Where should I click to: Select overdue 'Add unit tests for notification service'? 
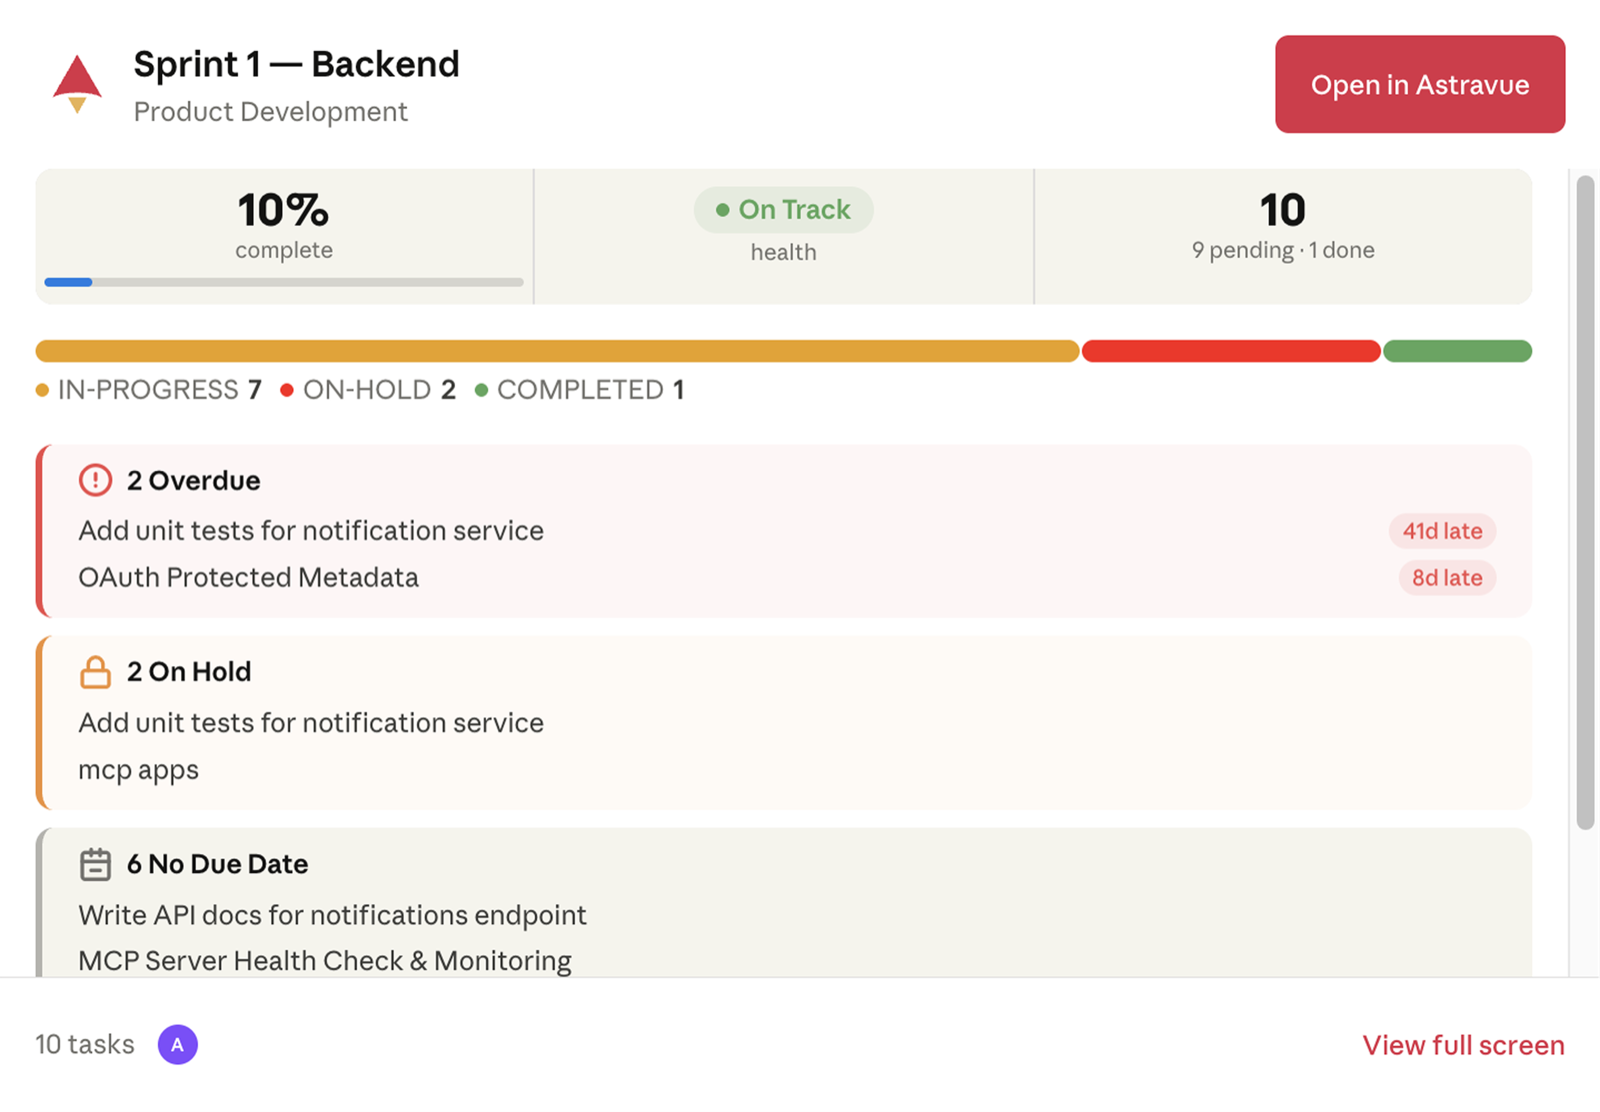[x=311, y=530]
